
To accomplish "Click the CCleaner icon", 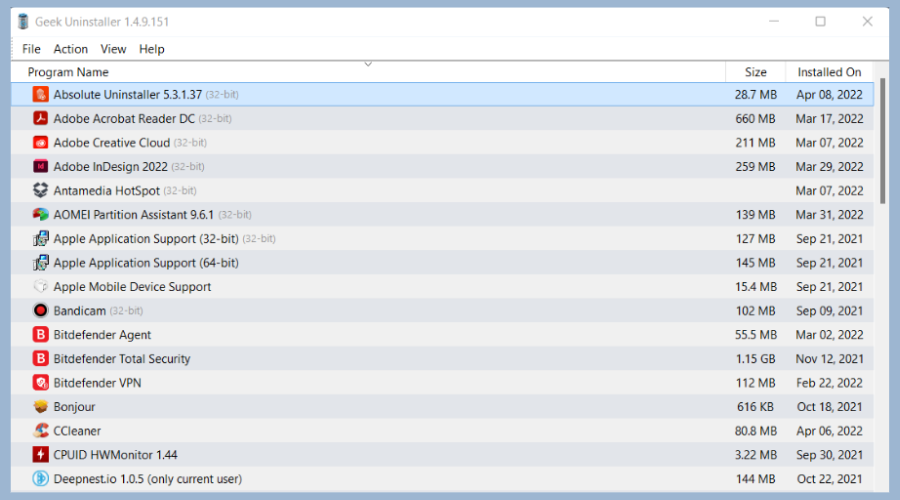I will pyautogui.click(x=40, y=431).
